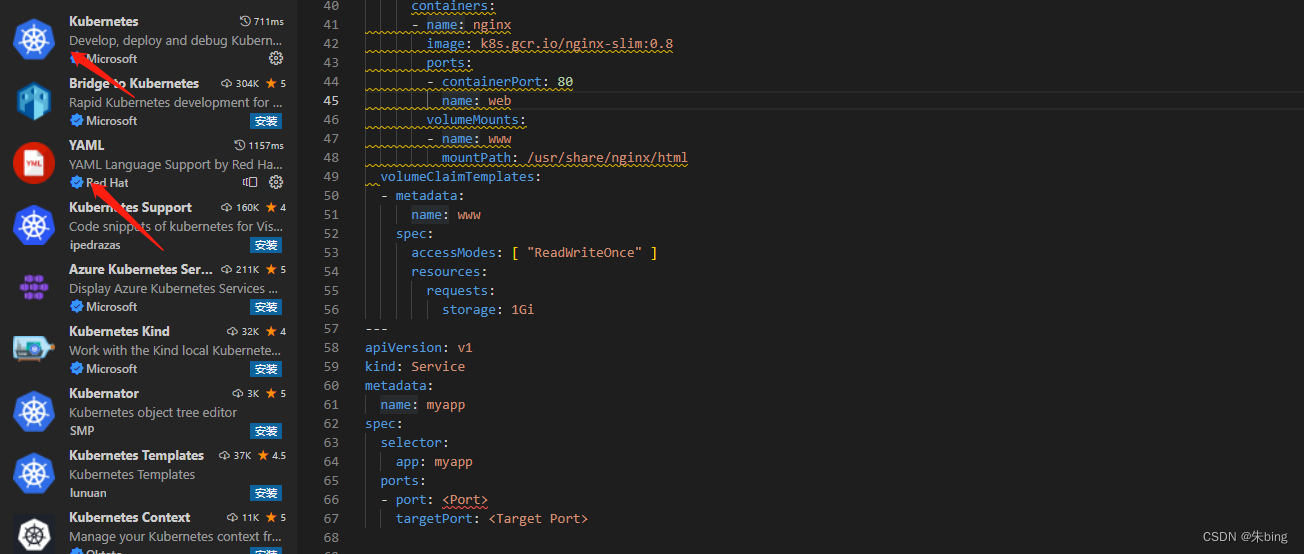Open the YAML extension's red logo
Screen dimensions: 1304x554
[34, 162]
